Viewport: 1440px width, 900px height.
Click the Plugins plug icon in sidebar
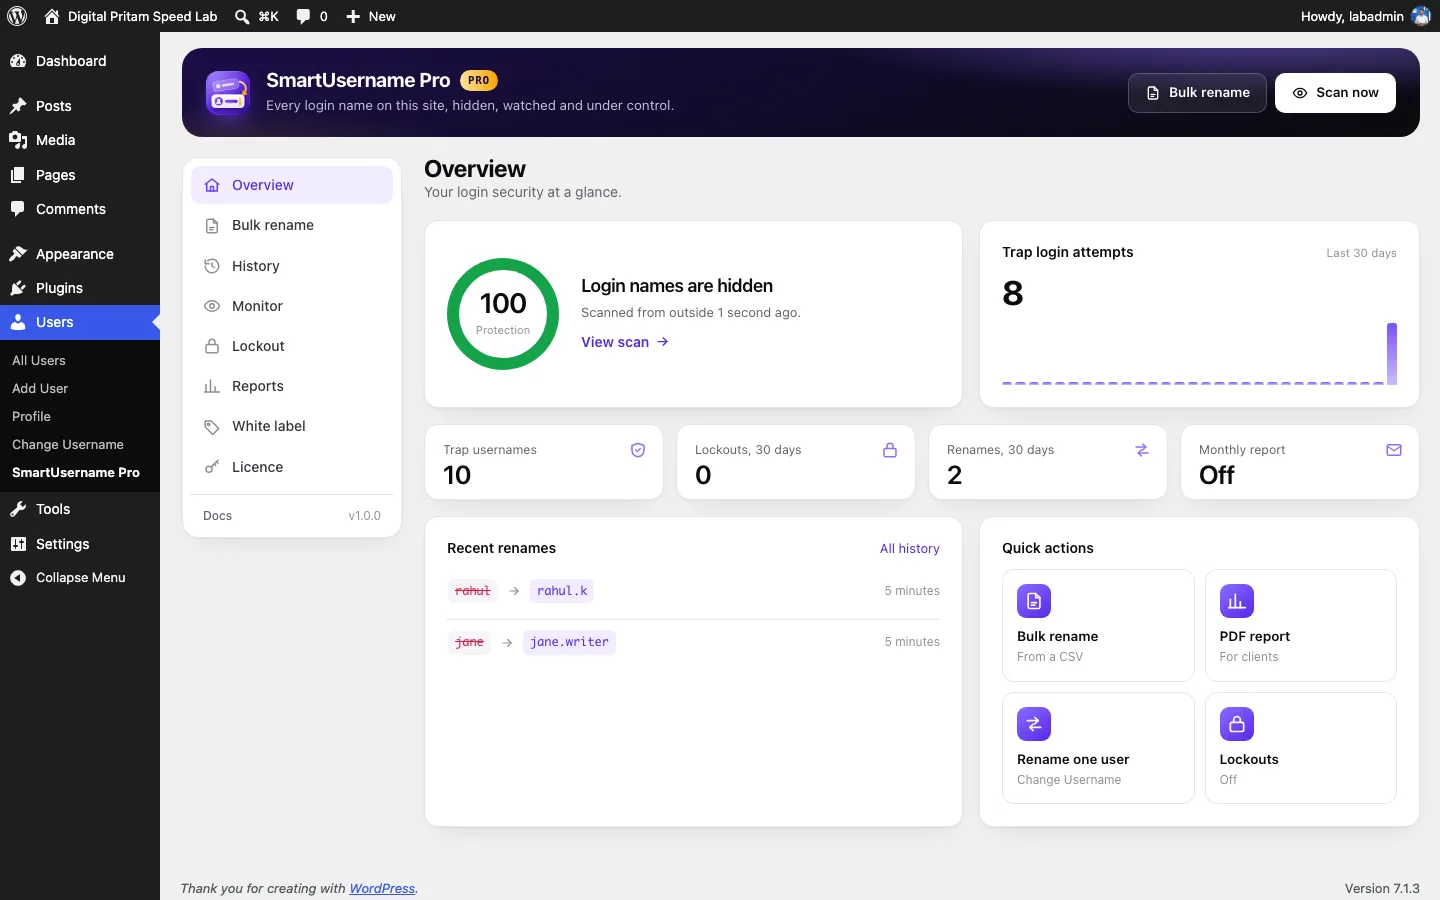[x=18, y=288]
